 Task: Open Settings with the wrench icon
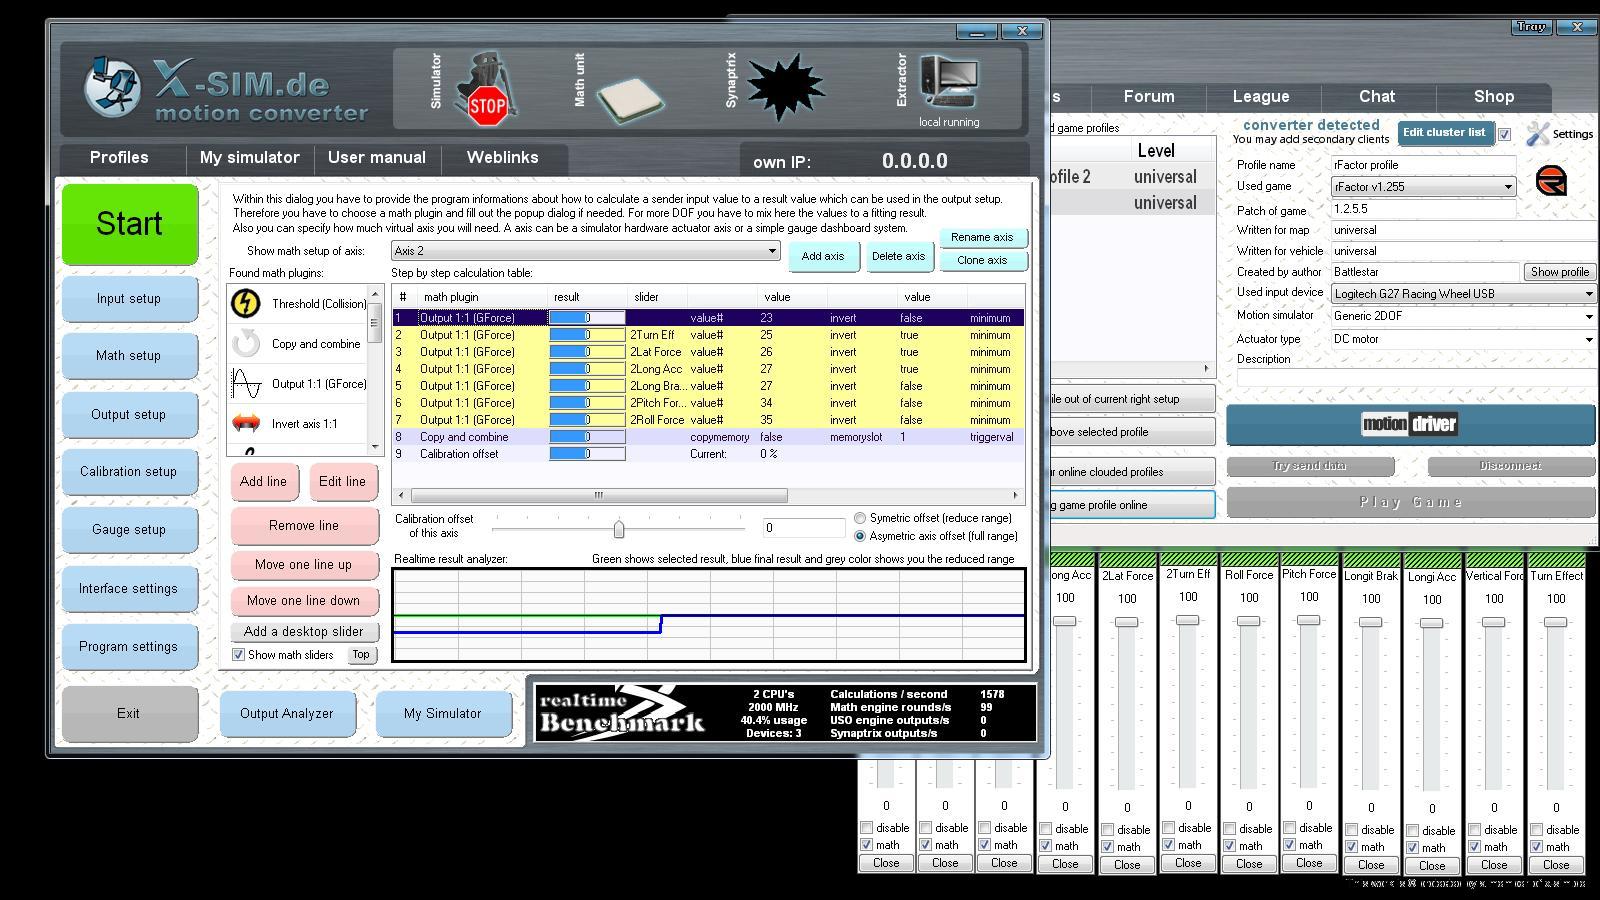(x=1539, y=134)
